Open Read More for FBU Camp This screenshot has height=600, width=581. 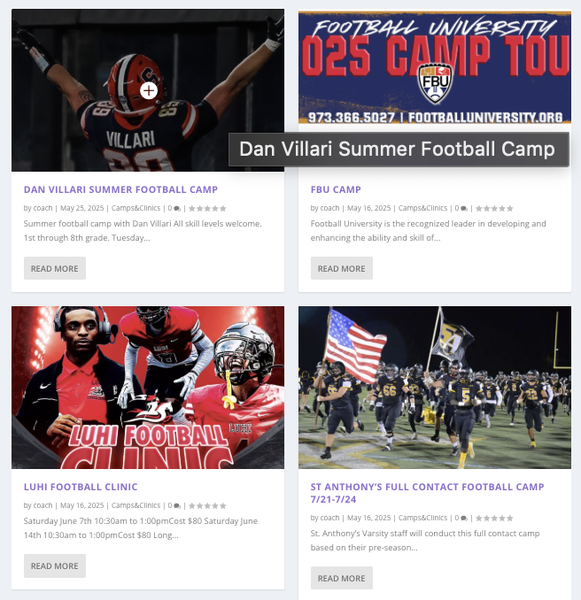click(341, 268)
